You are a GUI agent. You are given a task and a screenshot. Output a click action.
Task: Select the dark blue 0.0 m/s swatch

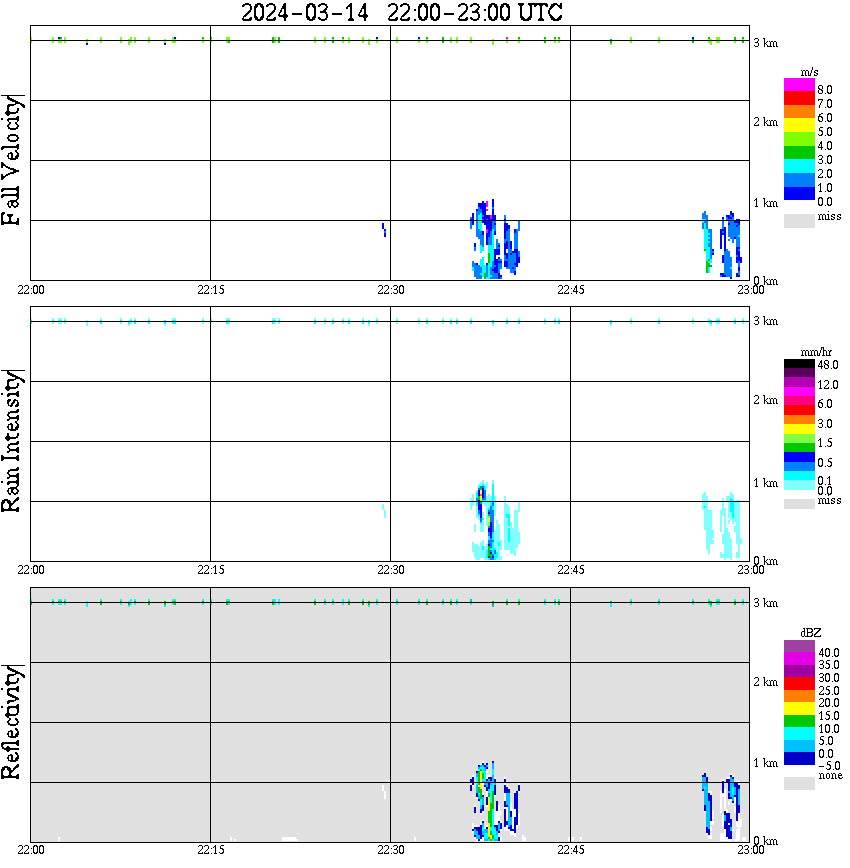[799, 194]
